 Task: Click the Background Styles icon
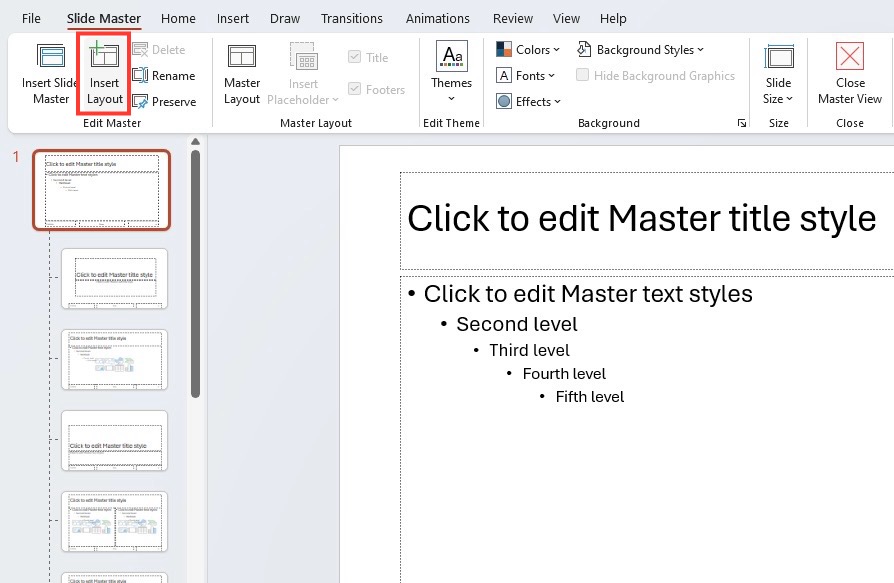pos(584,50)
